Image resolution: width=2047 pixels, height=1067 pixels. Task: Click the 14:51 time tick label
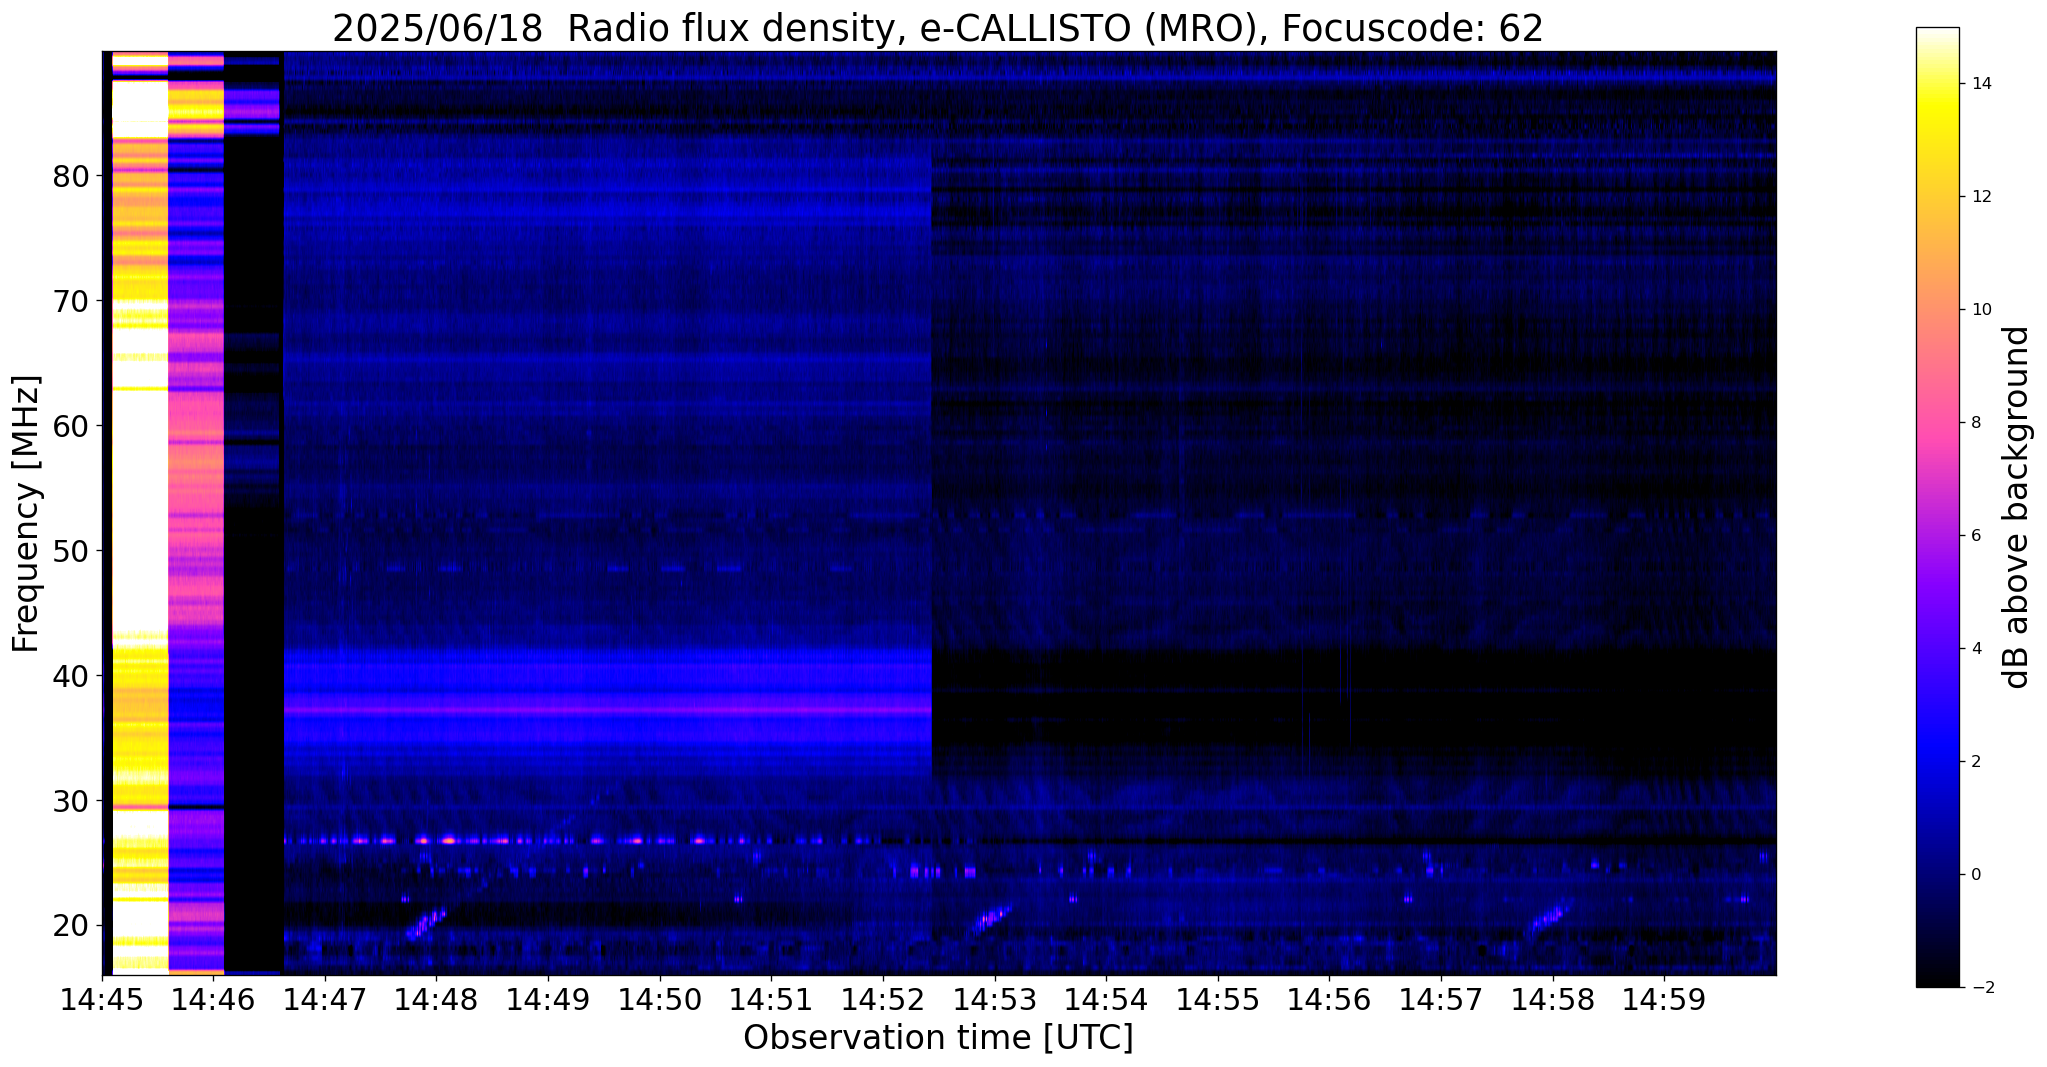772,998
